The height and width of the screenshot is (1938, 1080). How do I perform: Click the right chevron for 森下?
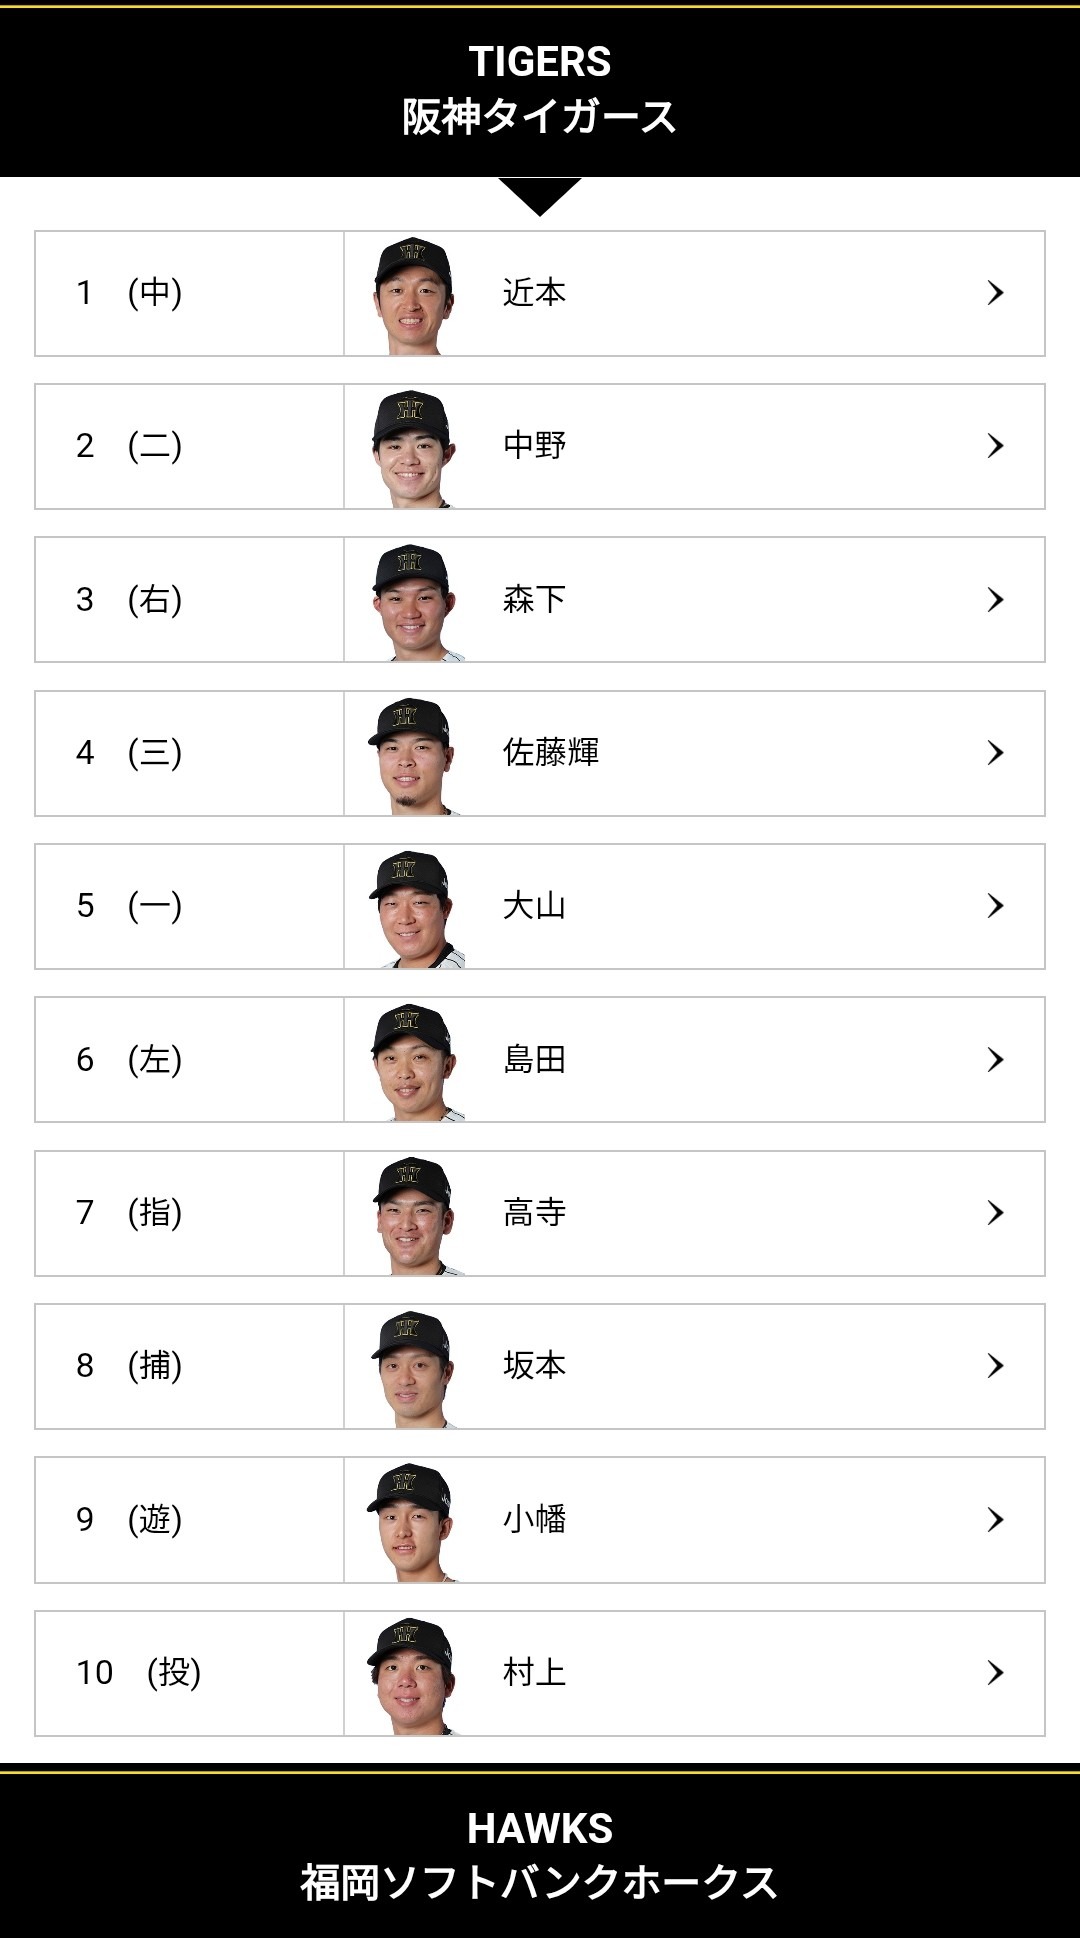click(x=995, y=600)
